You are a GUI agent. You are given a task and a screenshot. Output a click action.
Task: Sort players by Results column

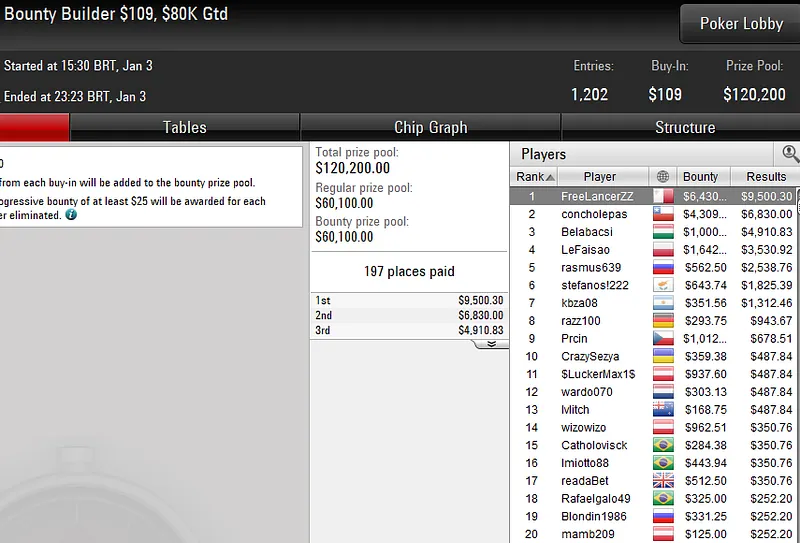click(x=765, y=177)
